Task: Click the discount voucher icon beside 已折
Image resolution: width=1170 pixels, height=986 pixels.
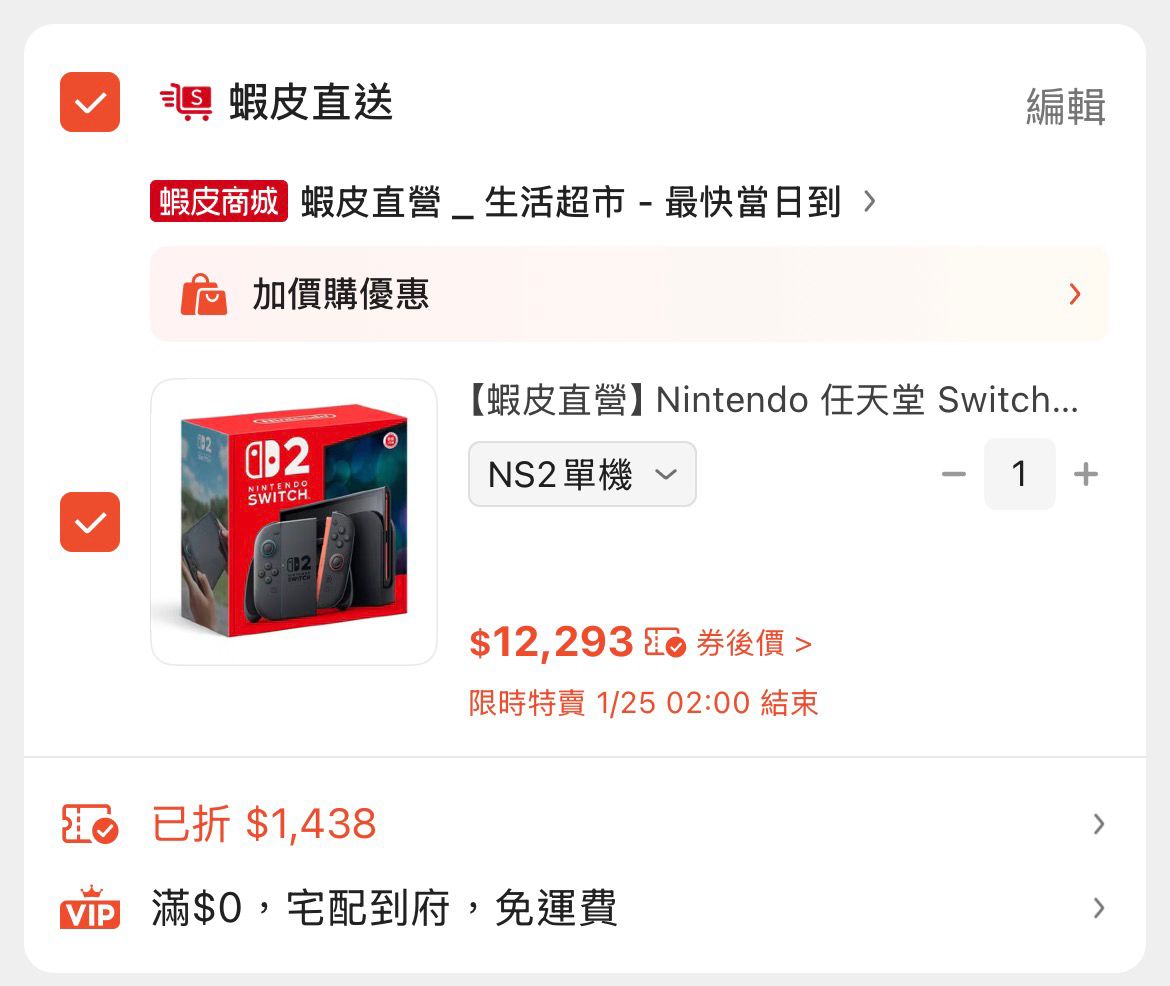Action: (x=90, y=824)
